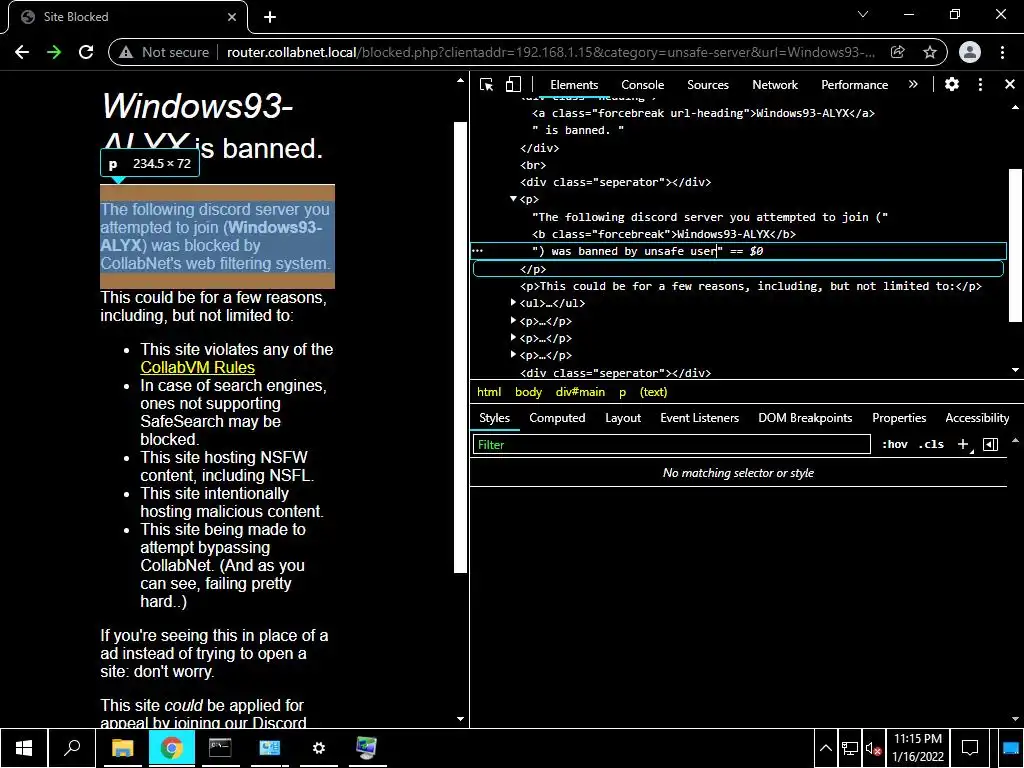Screen dimensions: 1024x768
Task: Open a new browser tab
Action: tap(270, 17)
